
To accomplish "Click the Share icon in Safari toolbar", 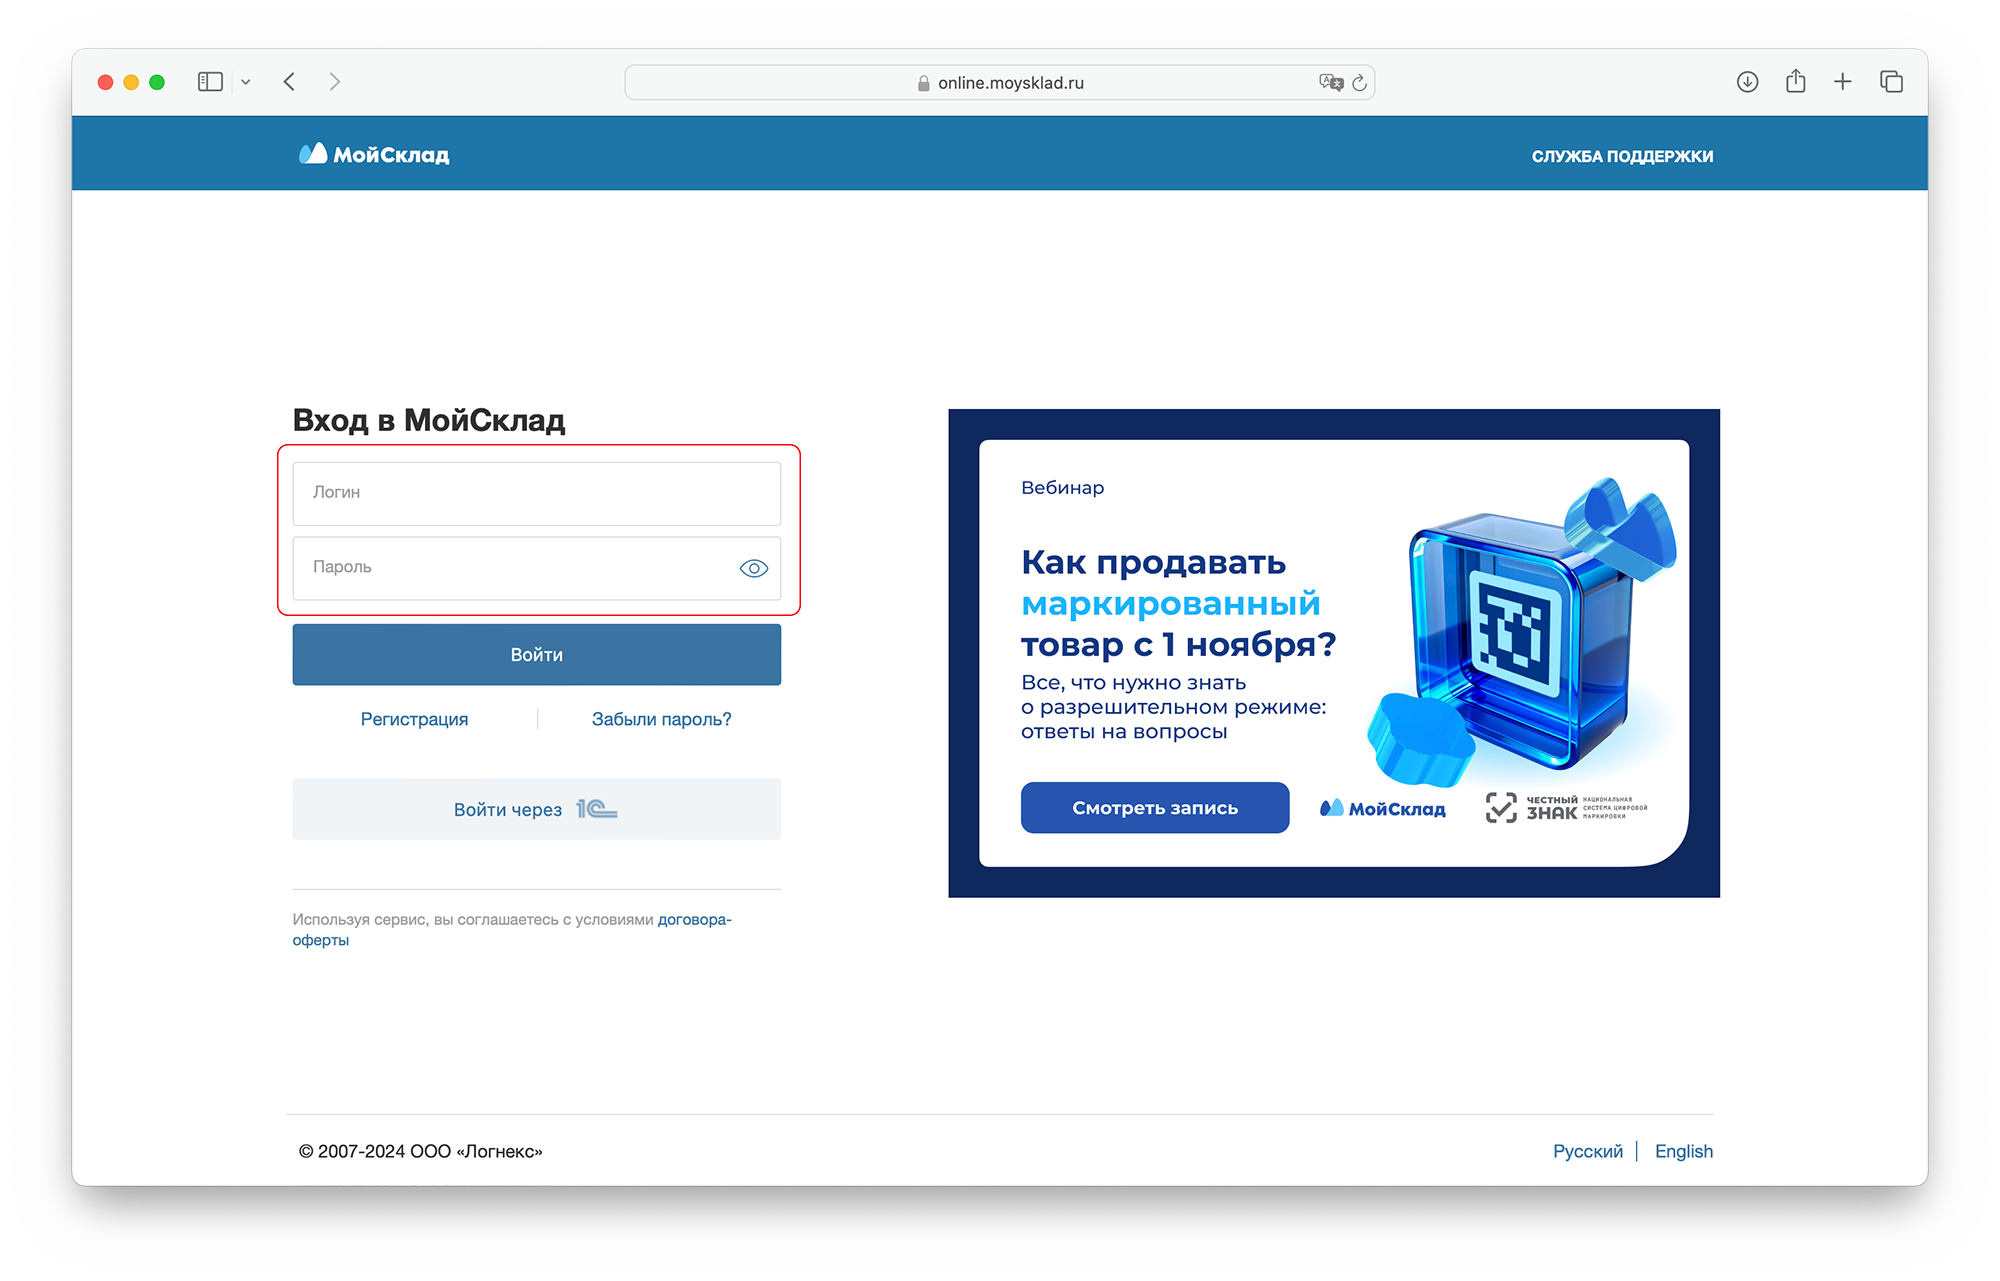I will (1796, 81).
